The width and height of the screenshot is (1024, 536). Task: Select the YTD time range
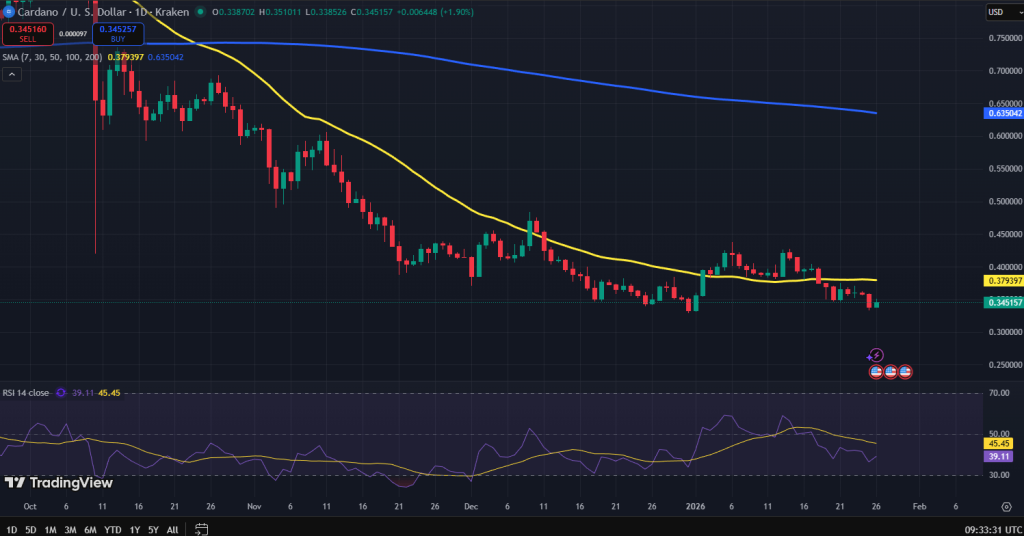113,529
